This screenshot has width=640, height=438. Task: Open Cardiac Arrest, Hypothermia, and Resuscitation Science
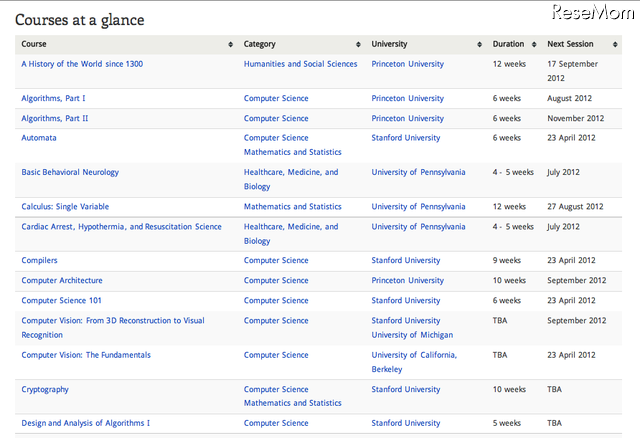click(122, 227)
